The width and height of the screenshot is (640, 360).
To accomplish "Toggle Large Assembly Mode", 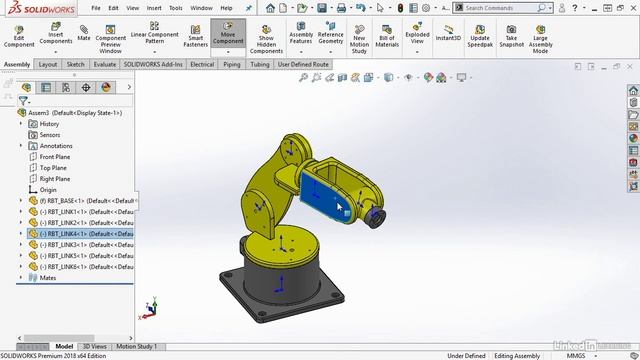I will coord(540,39).
